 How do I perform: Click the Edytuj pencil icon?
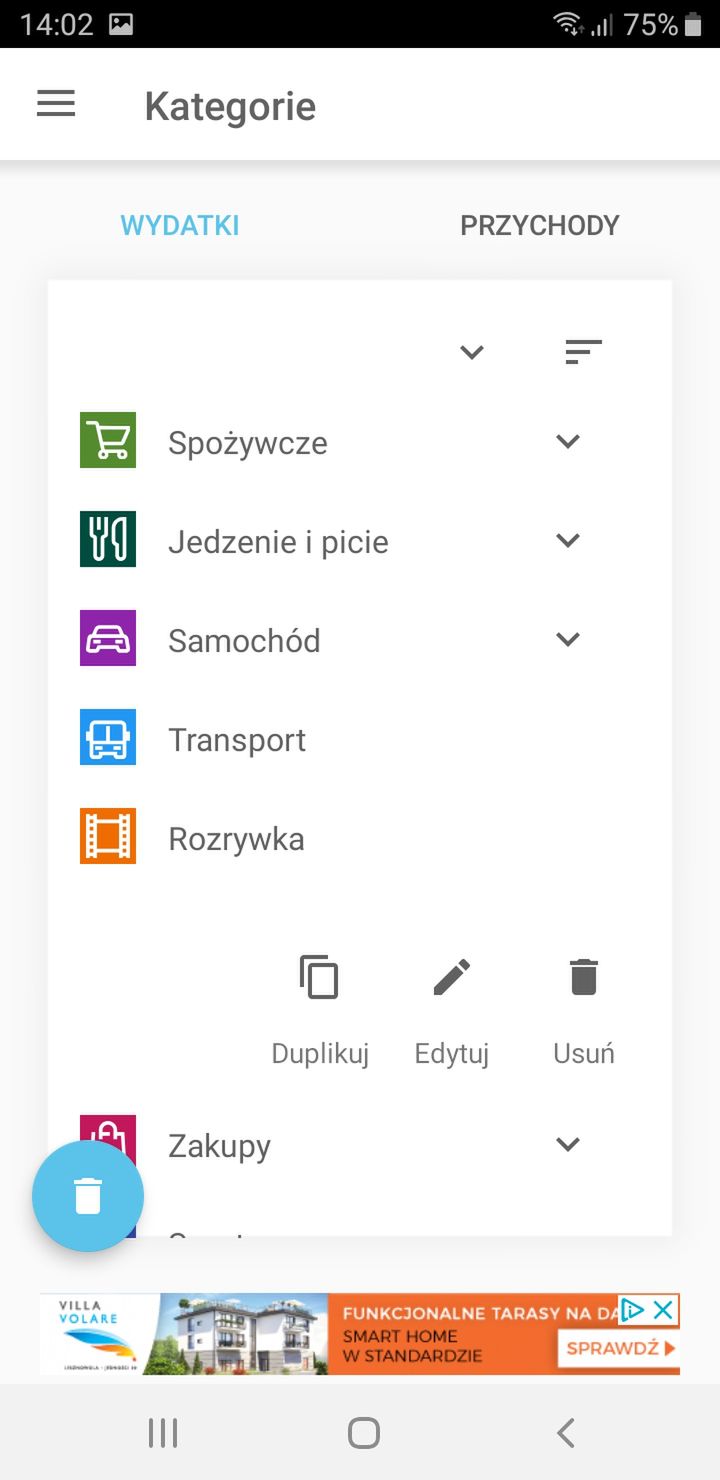click(452, 977)
